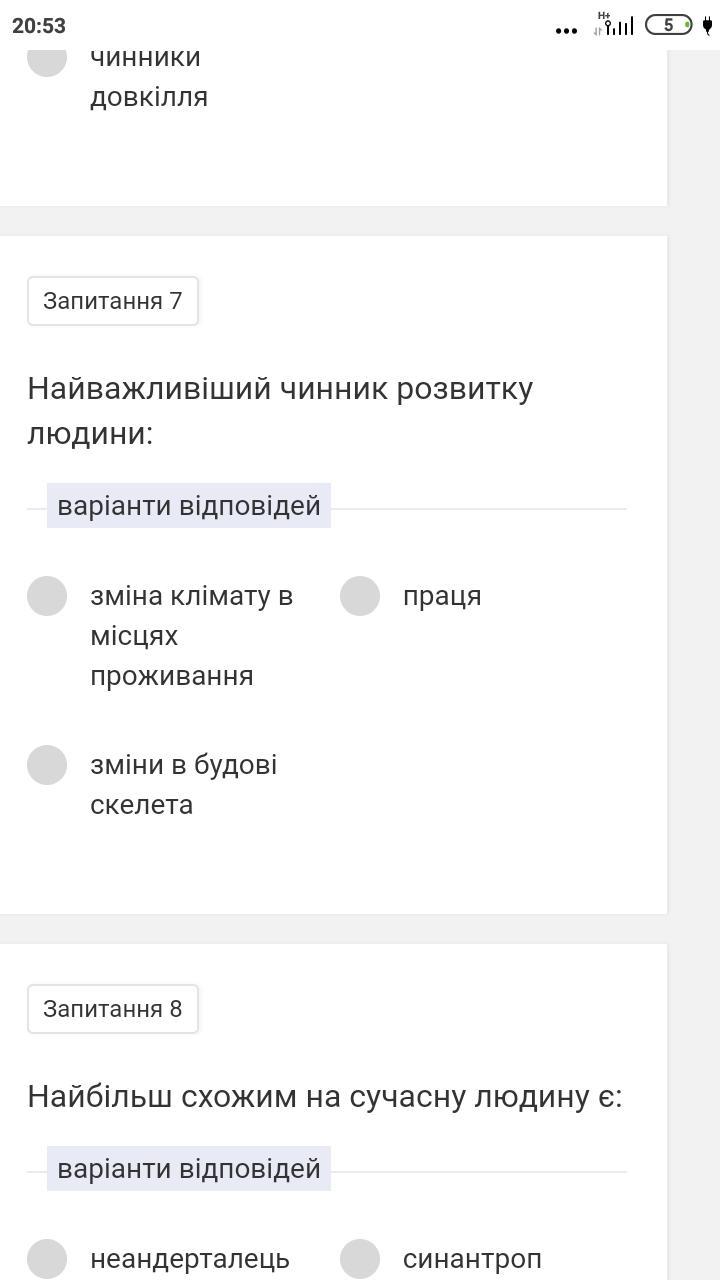Tap the "праця" answer text

tap(442, 596)
